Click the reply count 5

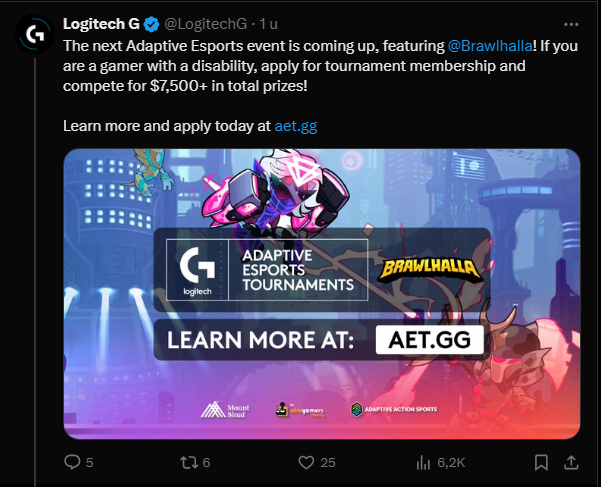89,463
